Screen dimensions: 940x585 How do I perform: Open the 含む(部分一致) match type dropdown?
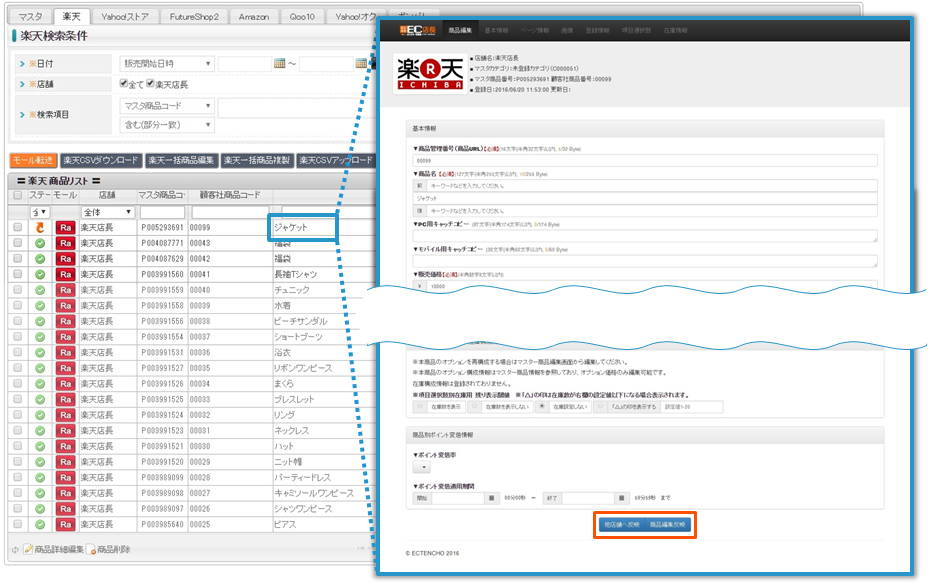click(x=167, y=125)
